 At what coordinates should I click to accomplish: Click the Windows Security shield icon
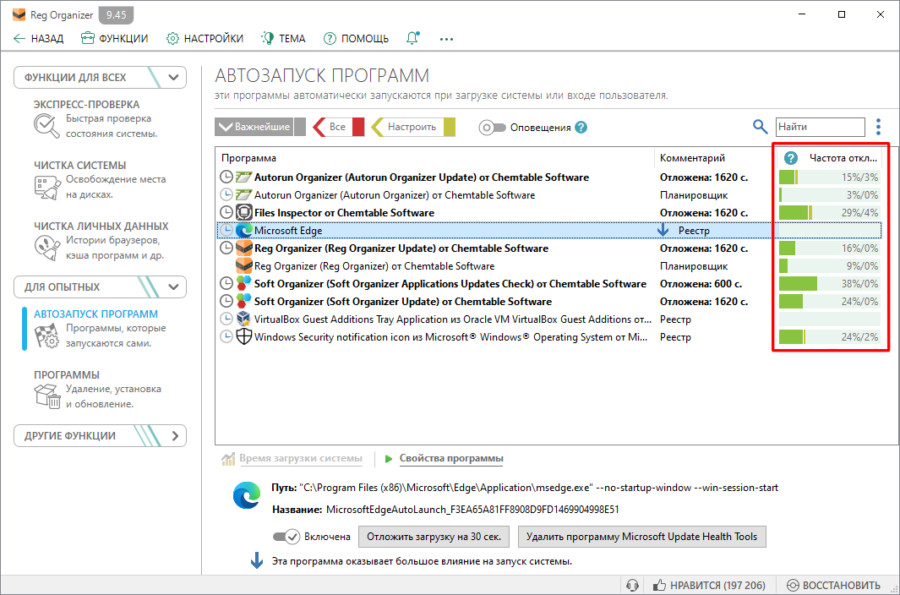click(244, 337)
